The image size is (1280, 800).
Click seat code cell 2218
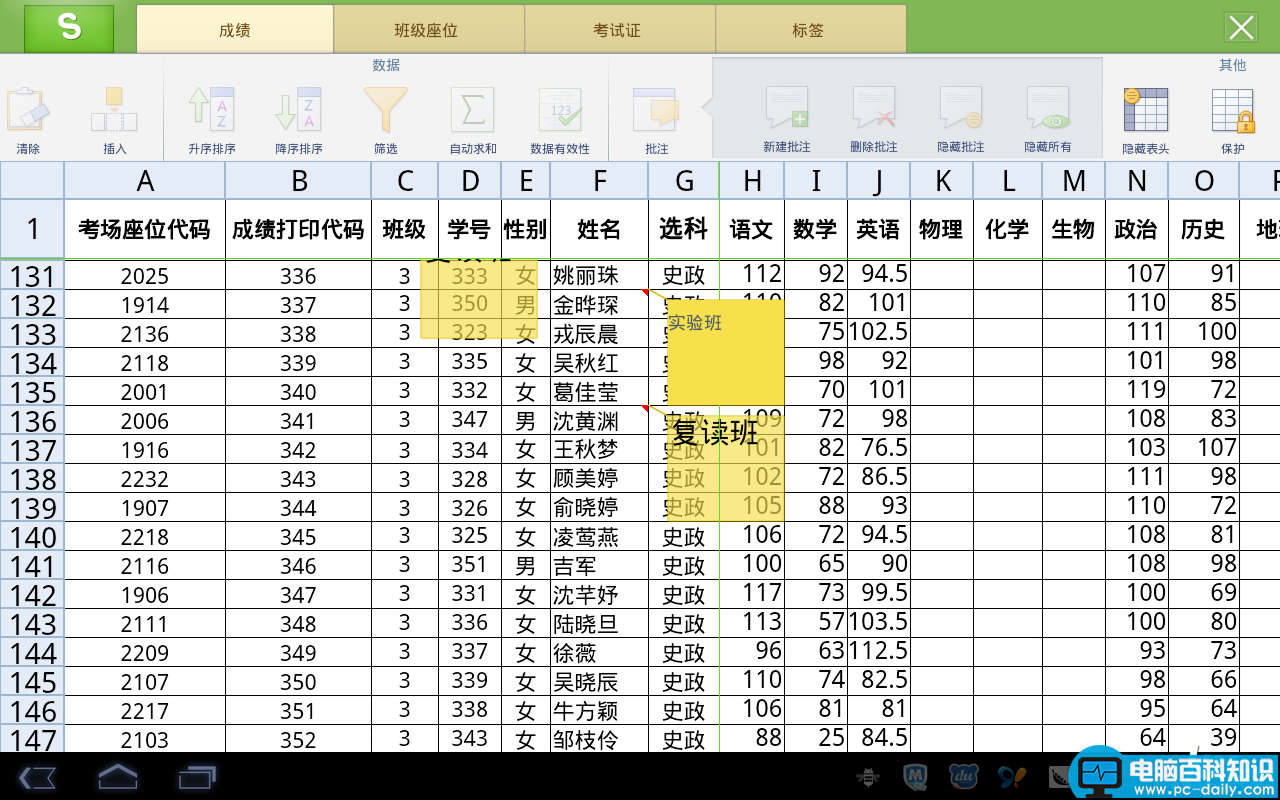(x=145, y=537)
